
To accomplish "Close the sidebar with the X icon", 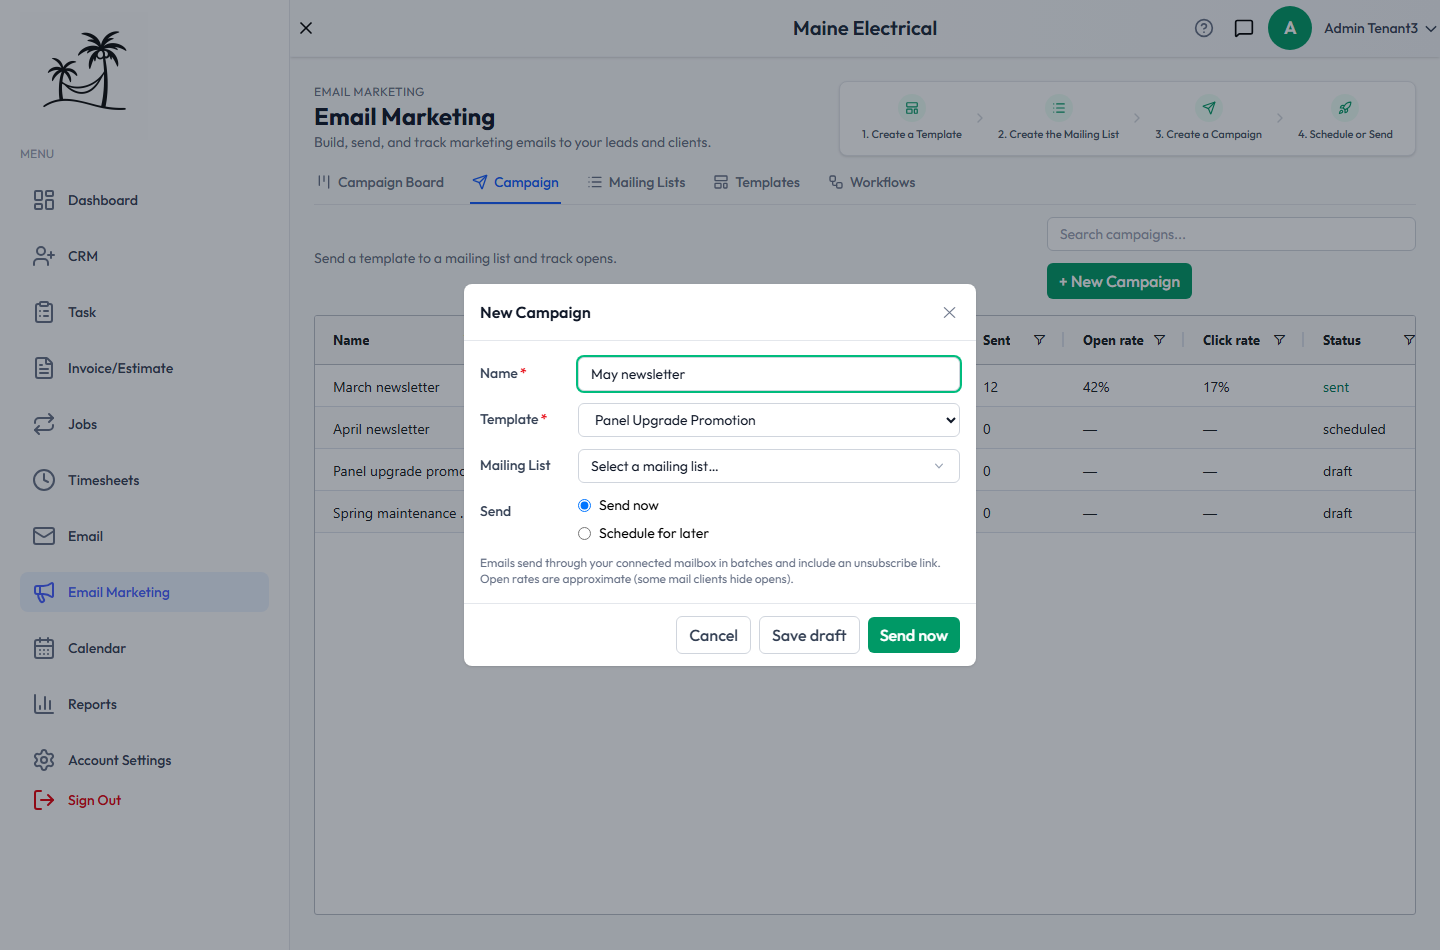I will tap(306, 28).
